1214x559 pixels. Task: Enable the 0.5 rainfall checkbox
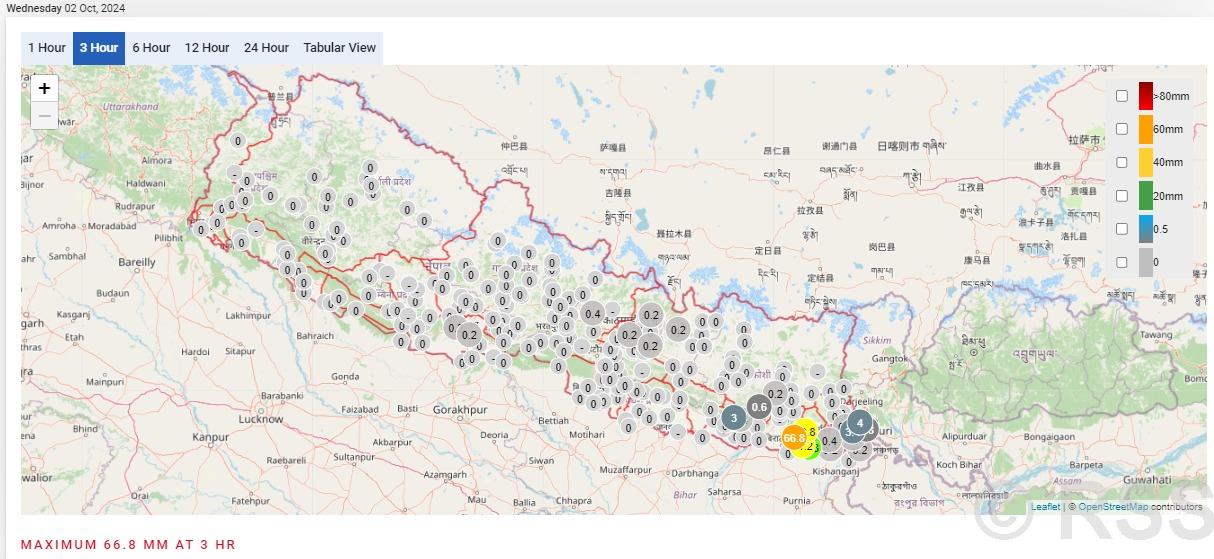click(1122, 229)
